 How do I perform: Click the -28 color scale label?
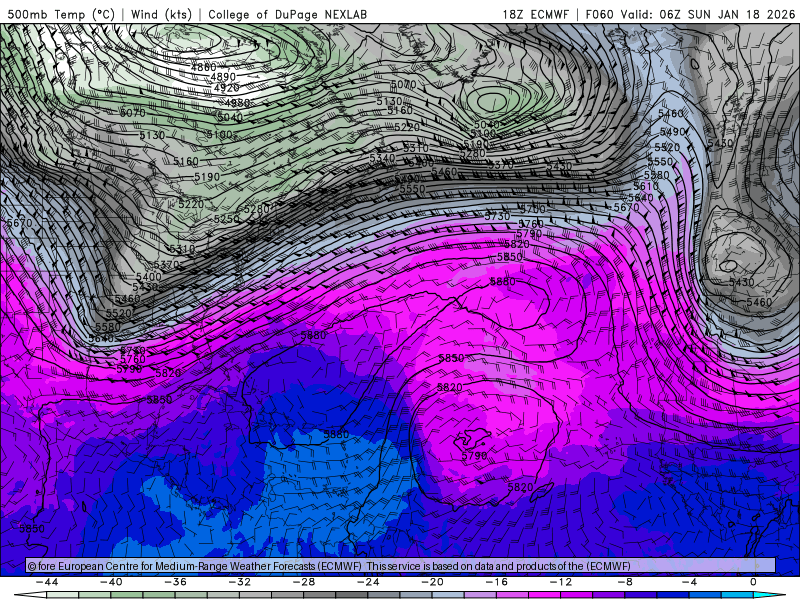(304, 582)
